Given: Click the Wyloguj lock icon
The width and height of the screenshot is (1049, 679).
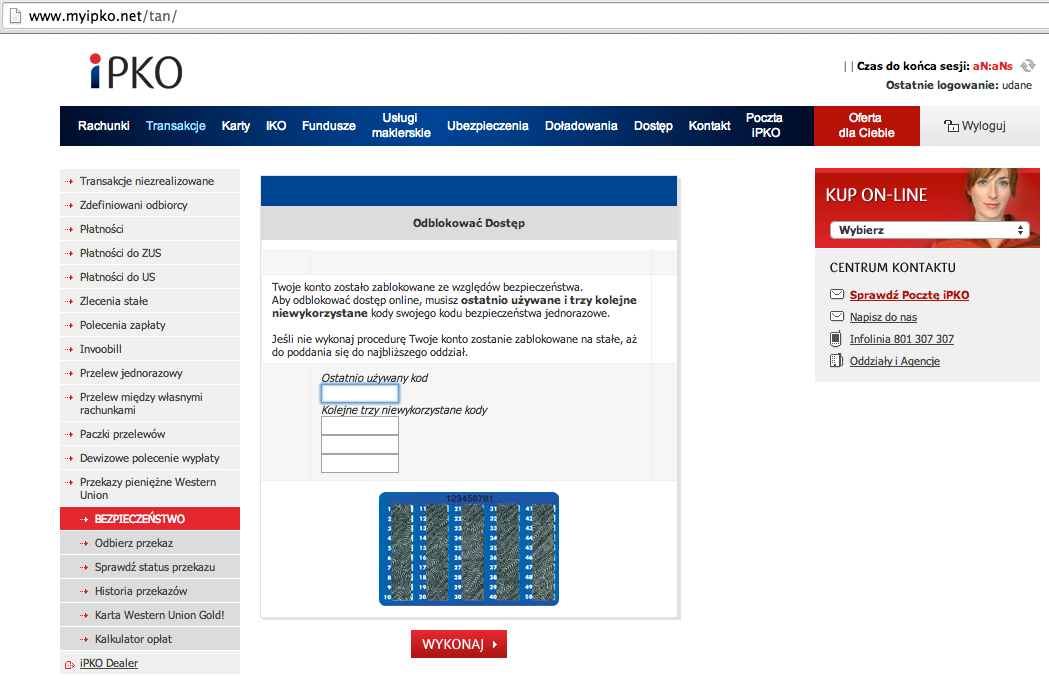Looking at the screenshot, I should [951, 126].
